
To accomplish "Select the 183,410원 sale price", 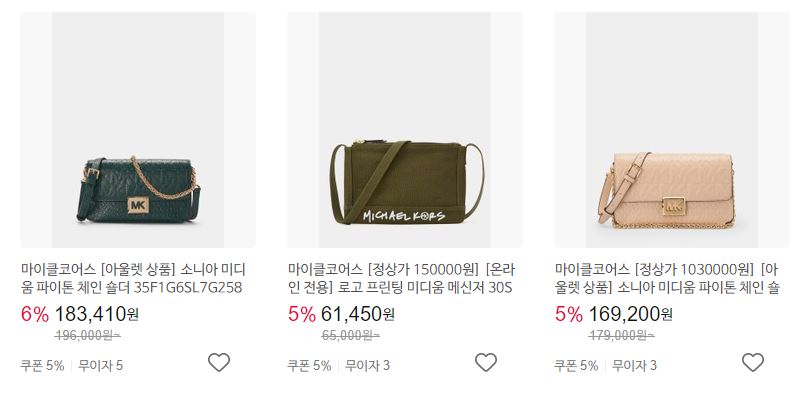I will point(96,314).
